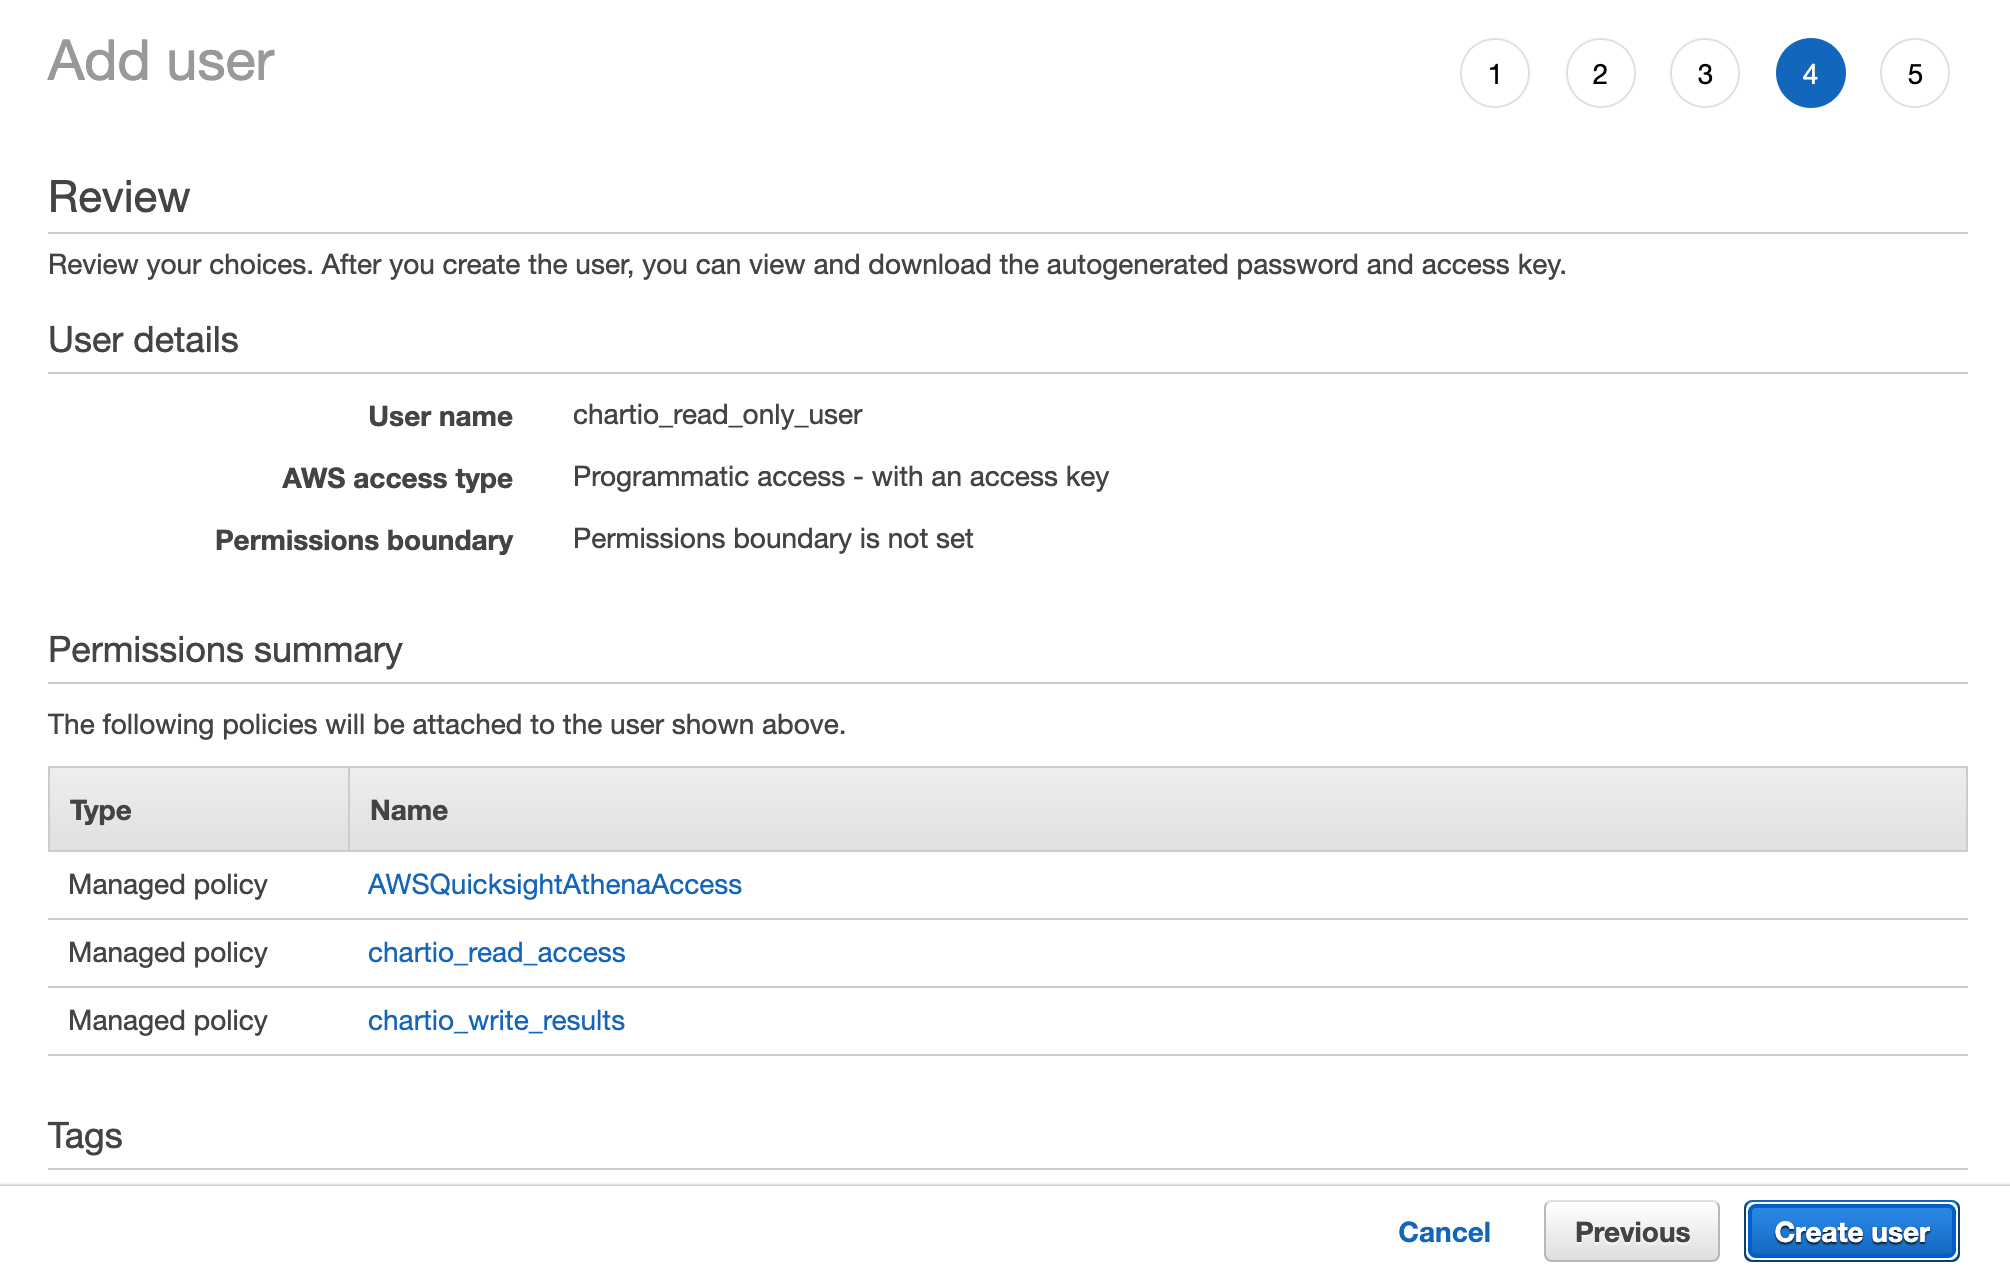2010x1270 pixels.
Task: Click the User name field value
Action: 717,414
